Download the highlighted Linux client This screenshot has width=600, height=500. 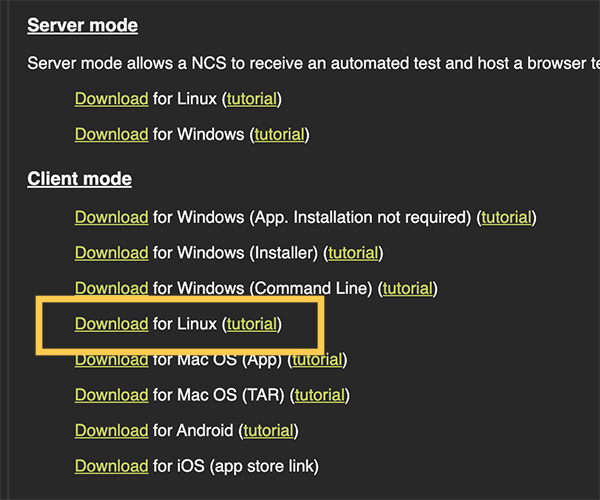[x=111, y=324]
